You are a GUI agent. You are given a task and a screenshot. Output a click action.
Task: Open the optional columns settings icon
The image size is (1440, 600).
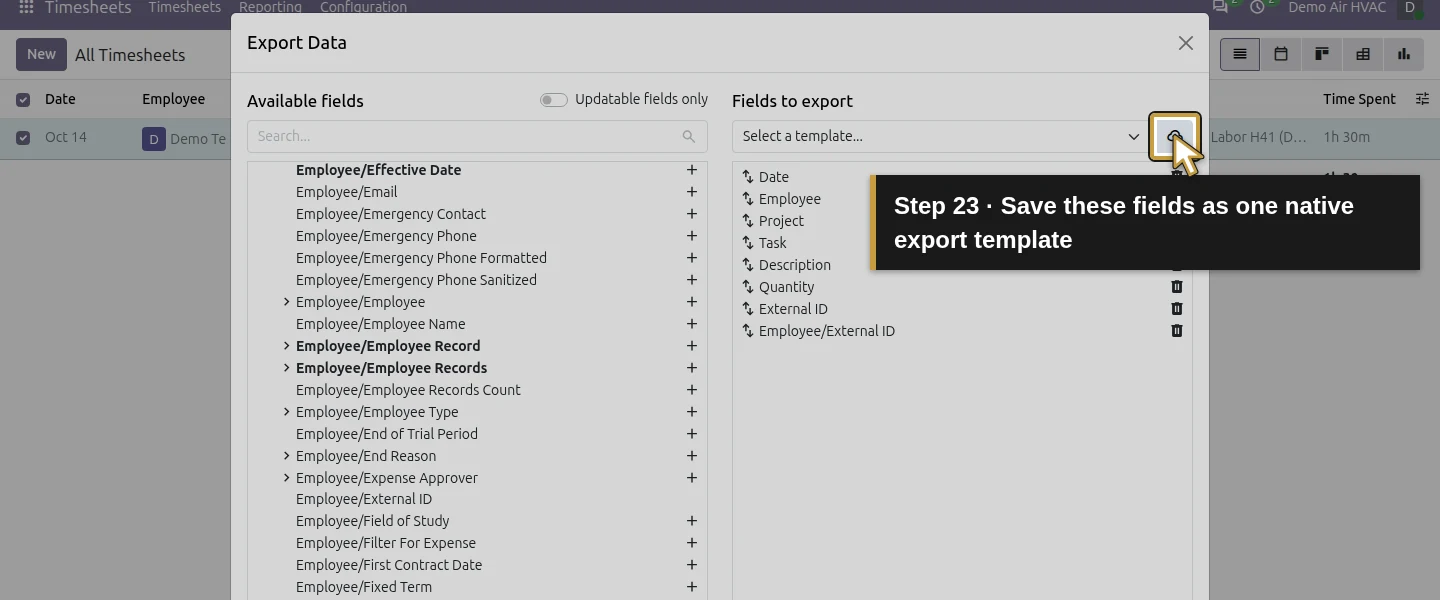[1423, 99]
